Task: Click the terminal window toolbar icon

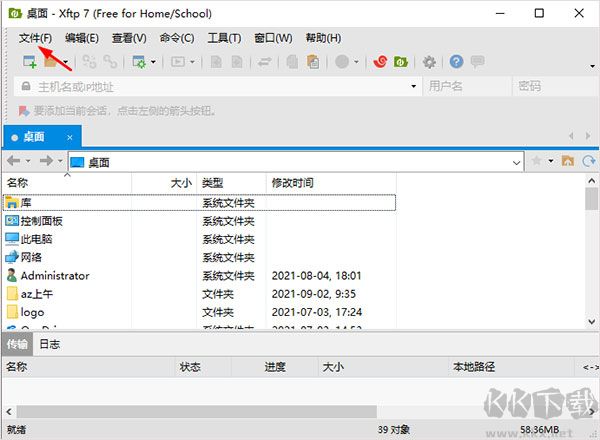Action: click(x=178, y=62)
